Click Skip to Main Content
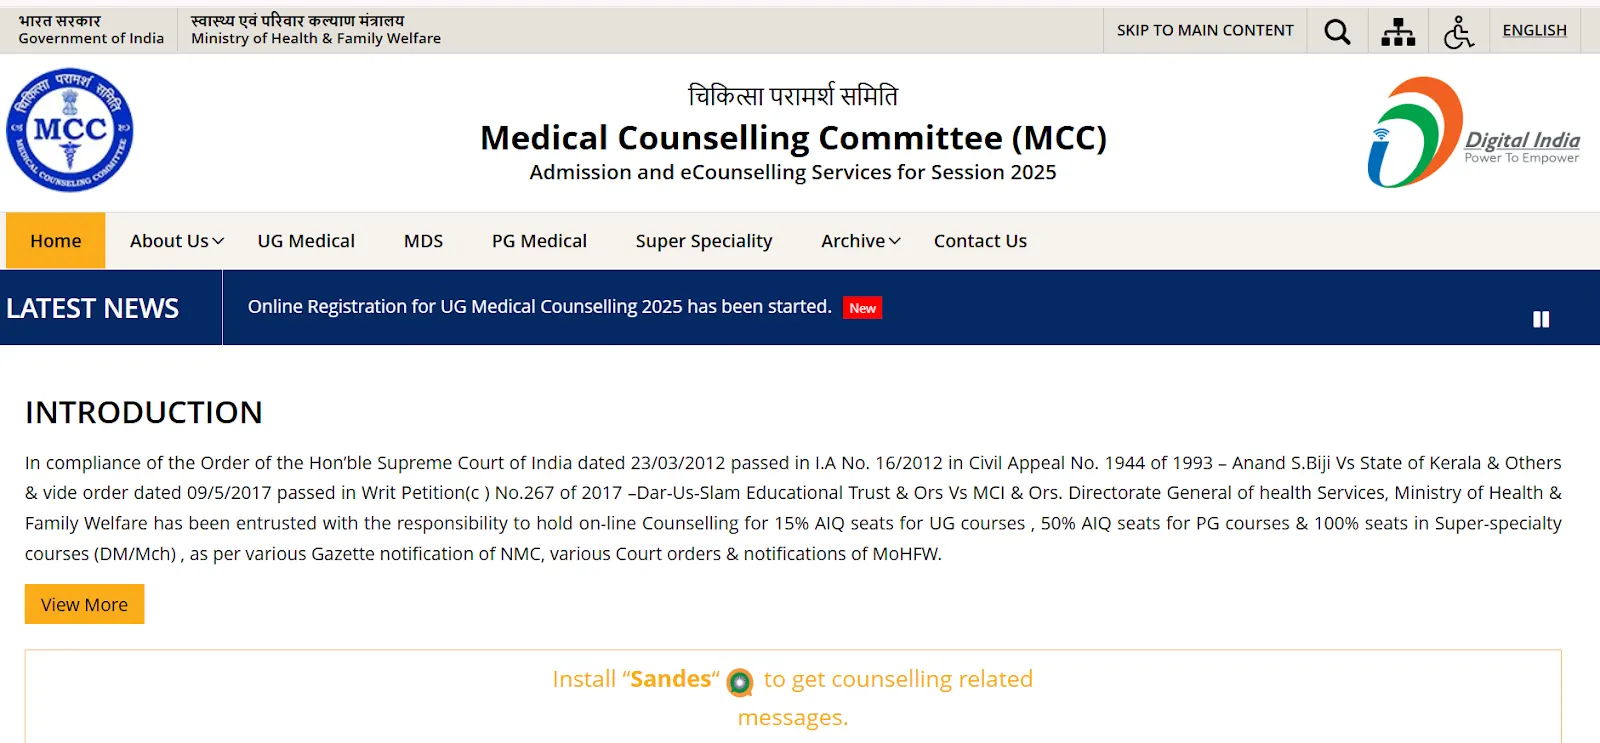This screenshot has height=743, width=1600. point(1205,30)
